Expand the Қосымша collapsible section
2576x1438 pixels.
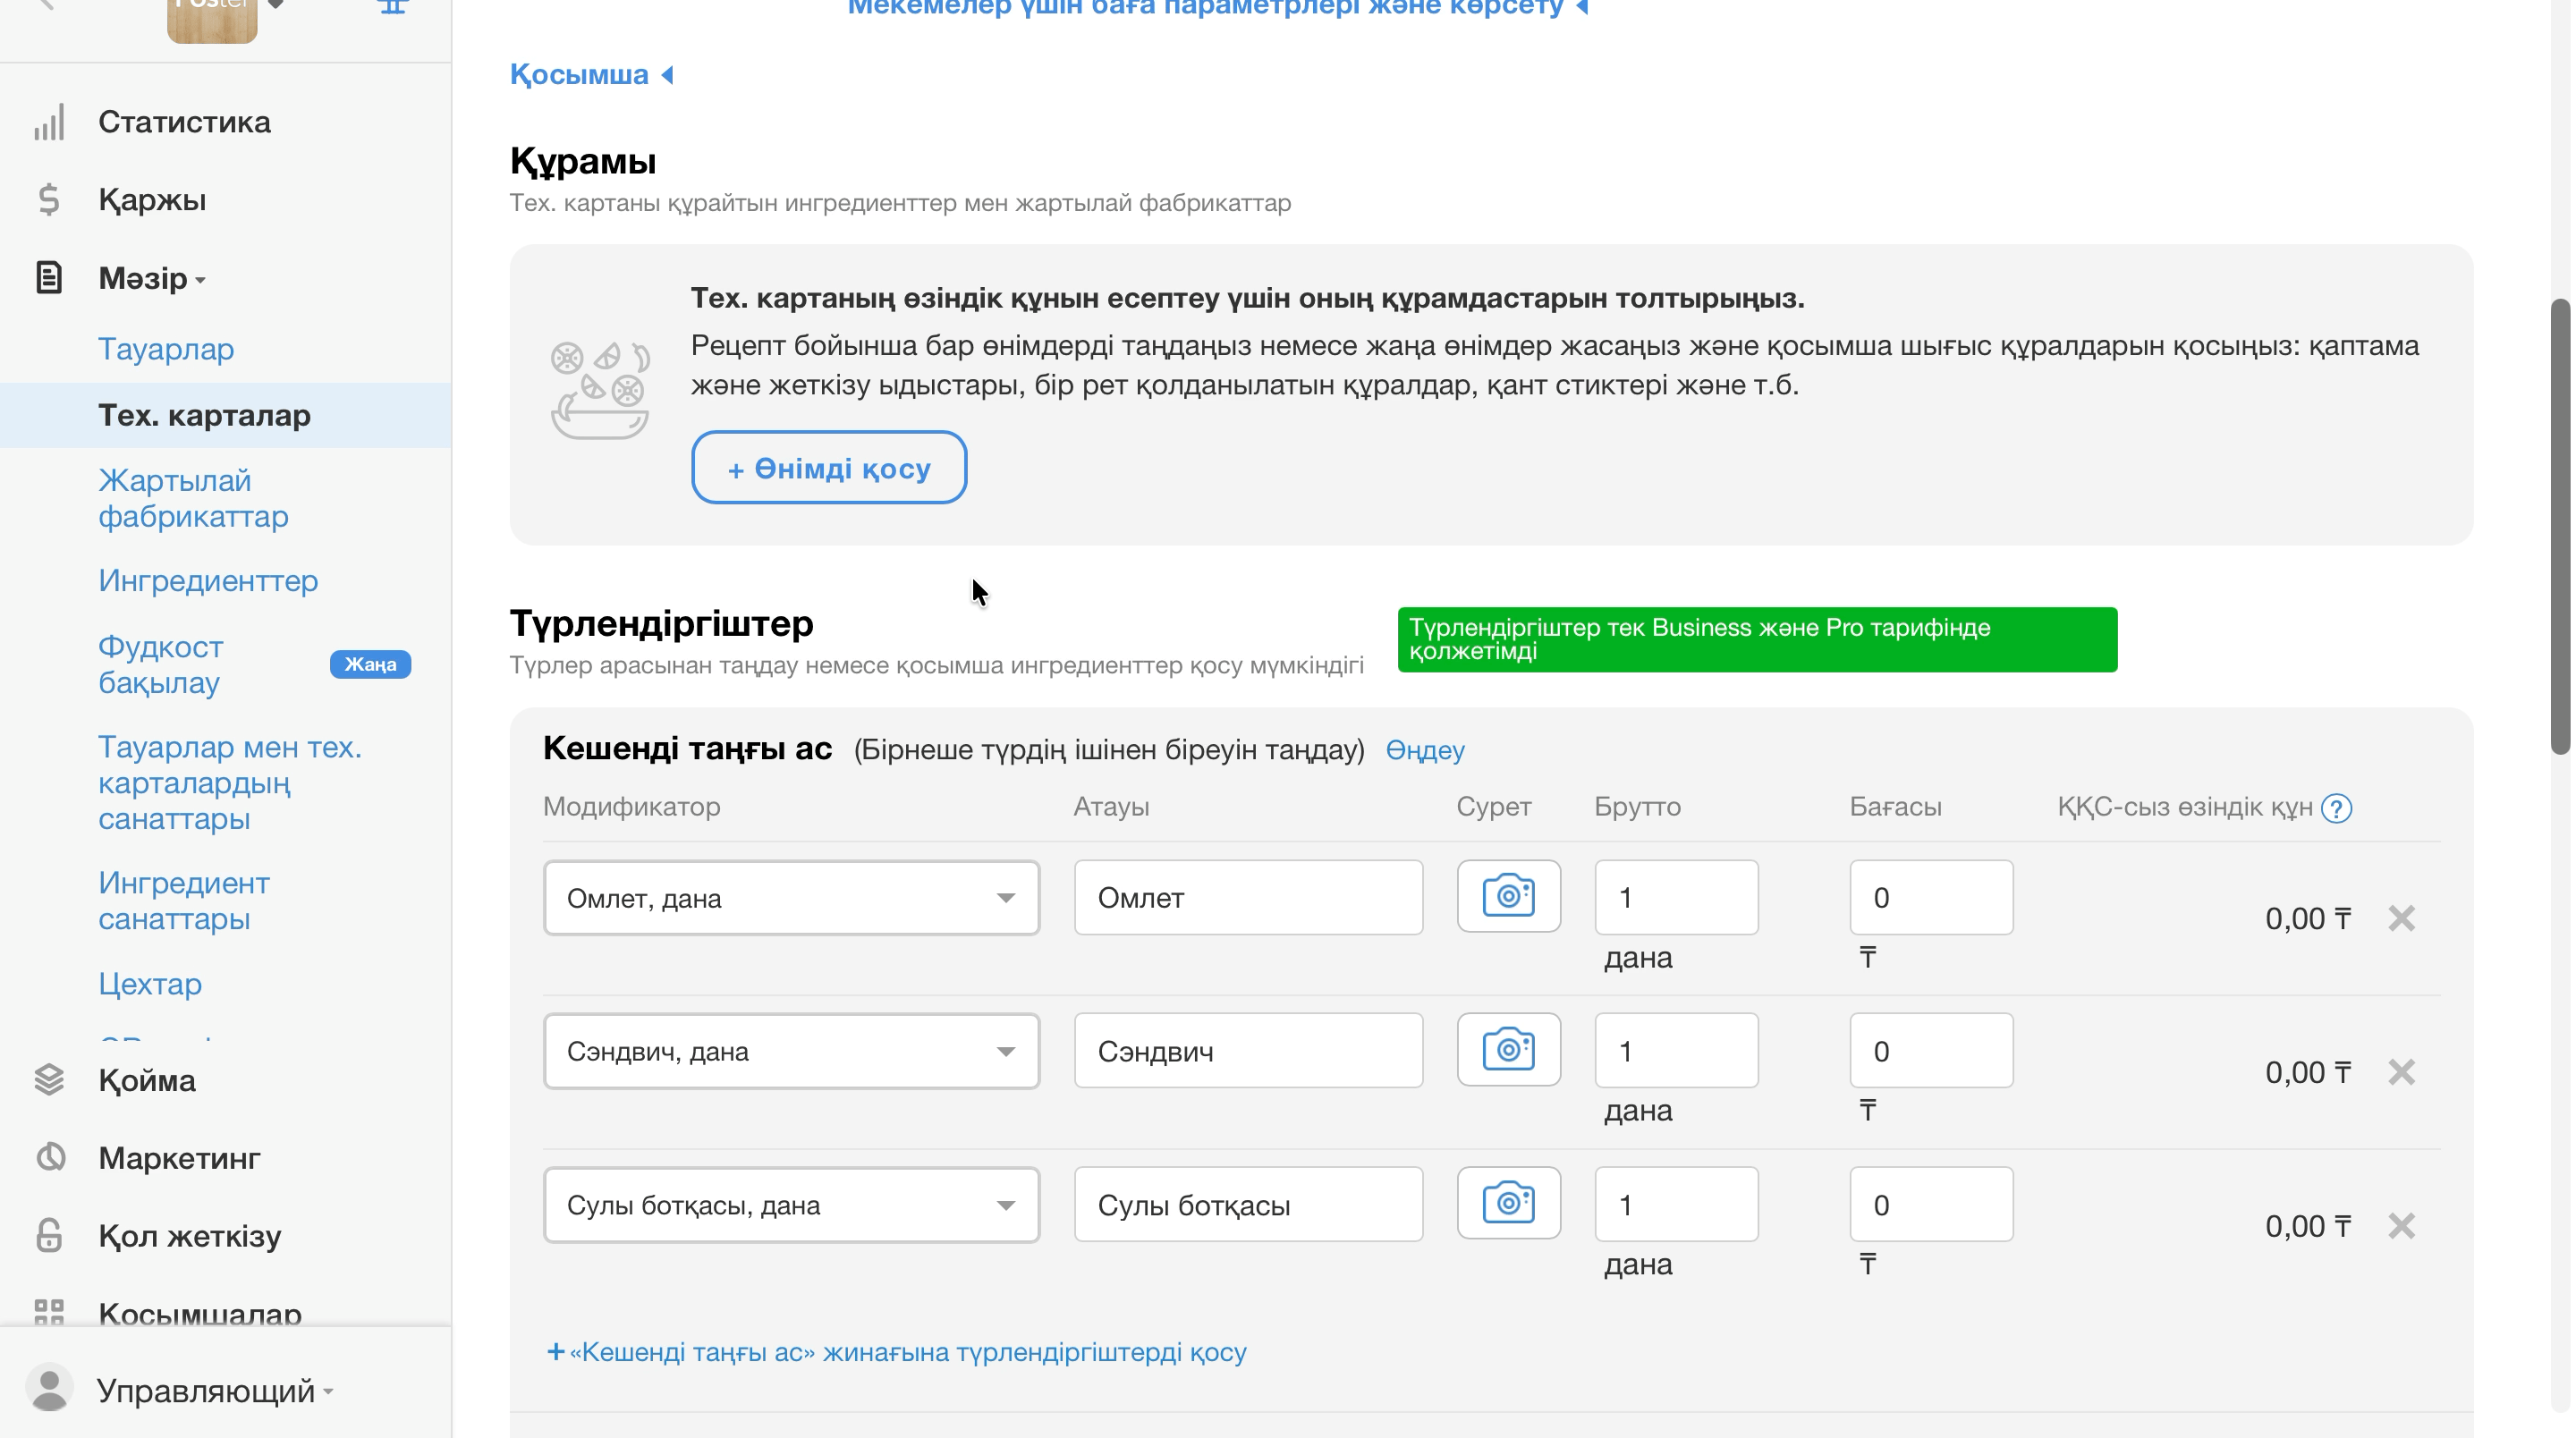click(x=591, y=74)
